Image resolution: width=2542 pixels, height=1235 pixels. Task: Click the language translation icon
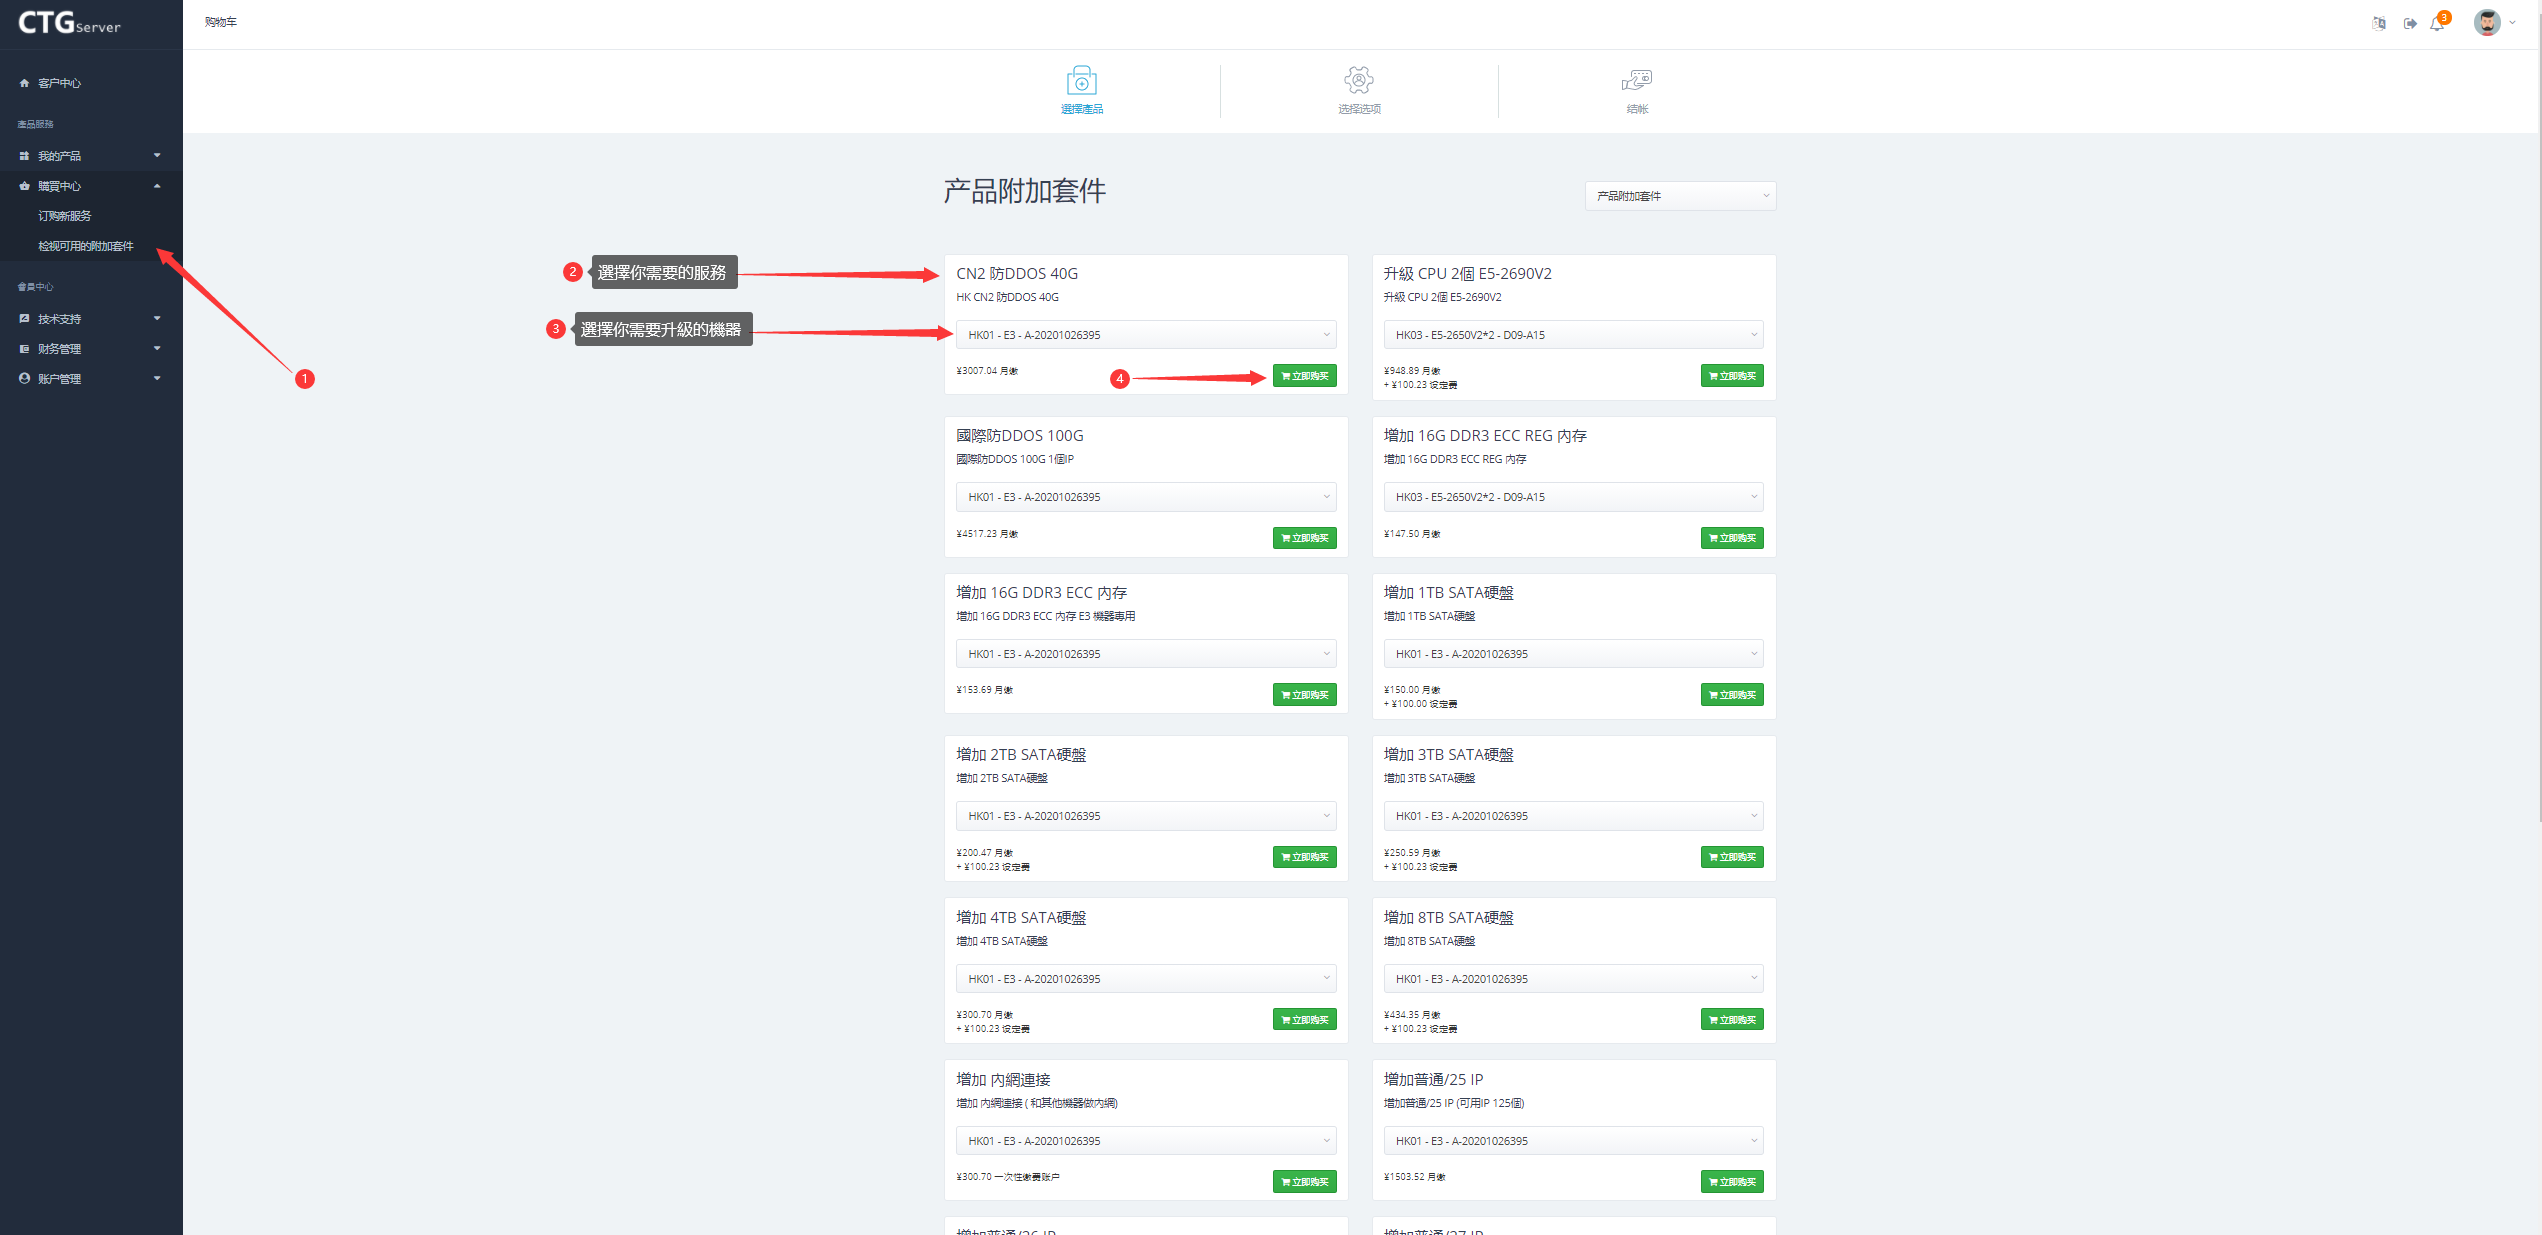tap(2379, 23)
